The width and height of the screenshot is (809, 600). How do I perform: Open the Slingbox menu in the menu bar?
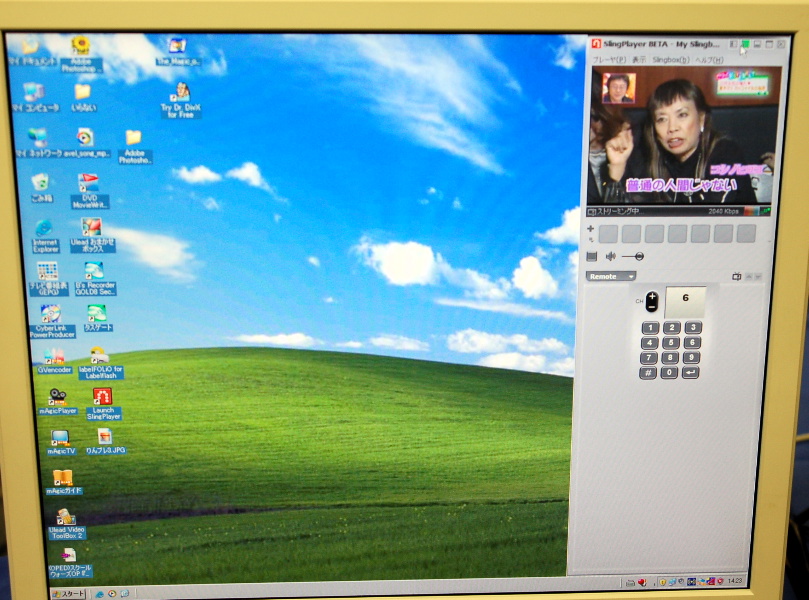point(670,60)
